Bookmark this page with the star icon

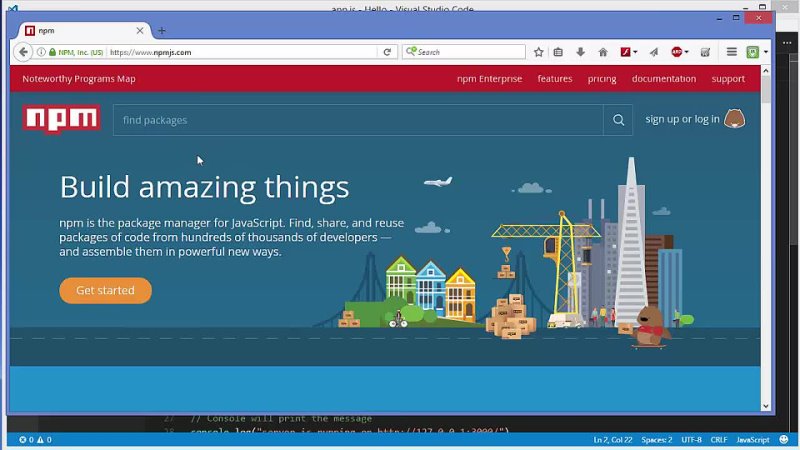[538, 52]
